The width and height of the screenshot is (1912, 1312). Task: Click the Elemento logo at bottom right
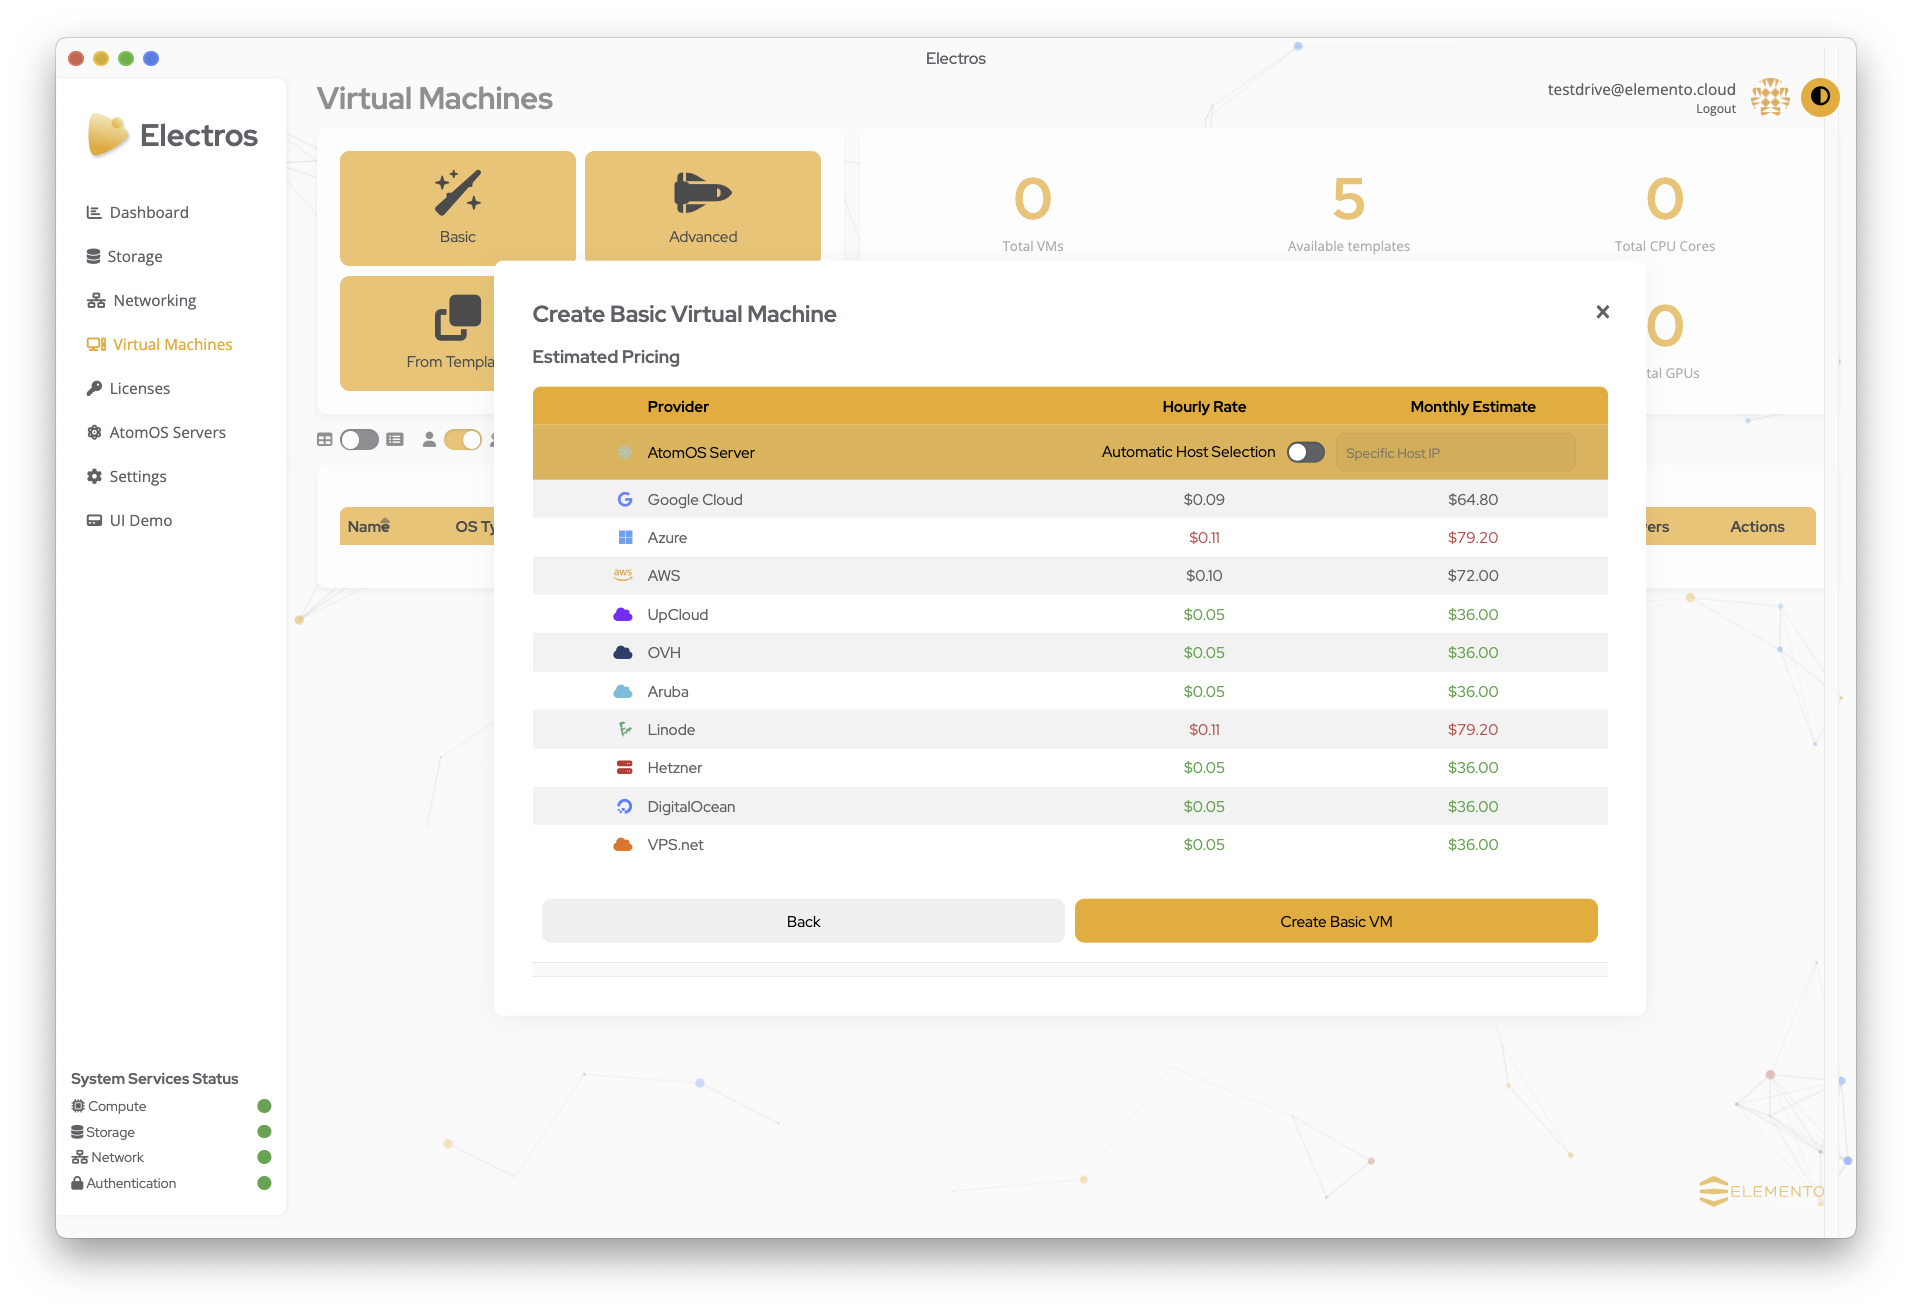point(1761,1191)
